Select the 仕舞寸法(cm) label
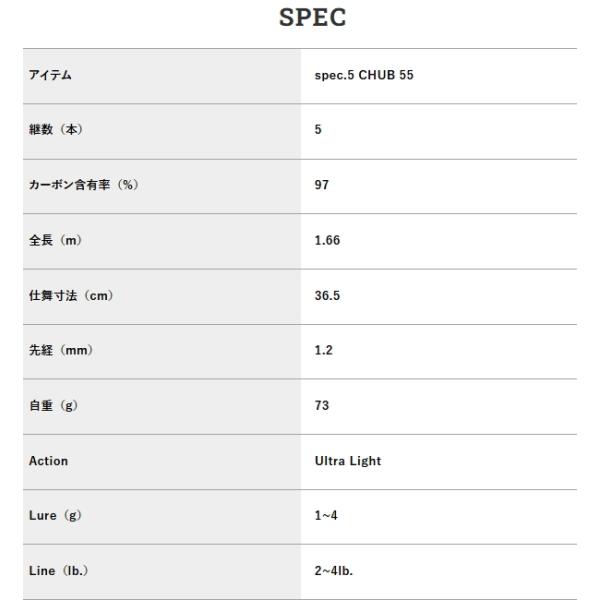 (x=72, y=295)
